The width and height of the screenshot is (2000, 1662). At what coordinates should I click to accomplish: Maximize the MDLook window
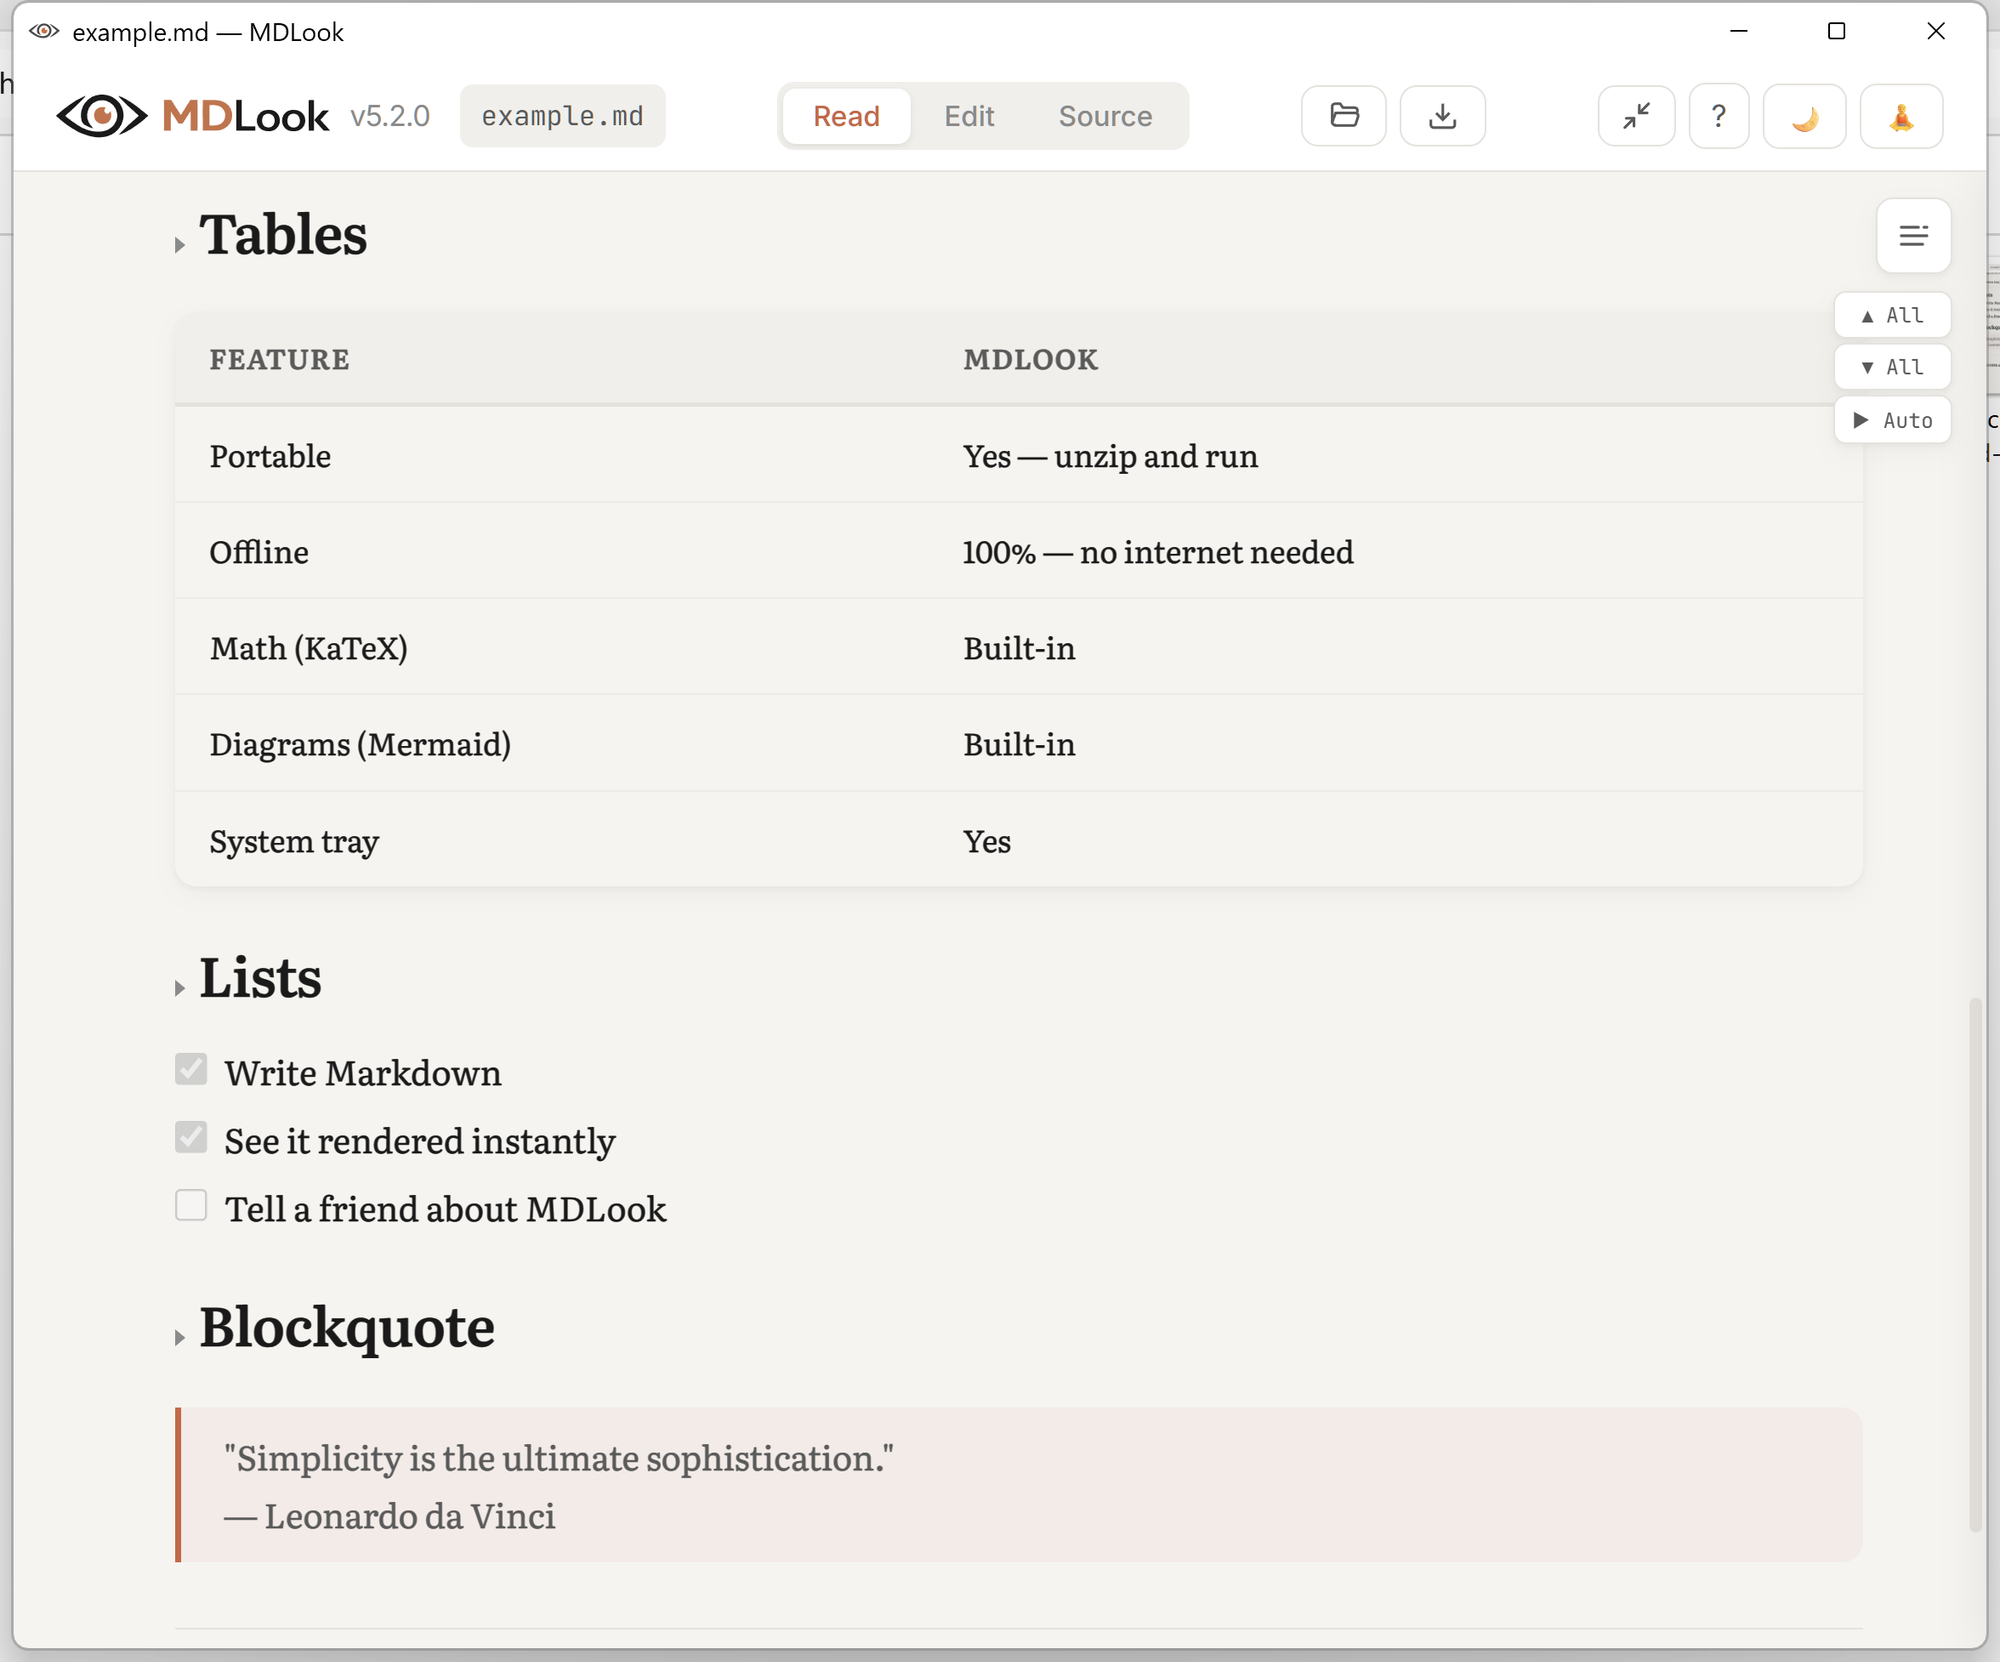(1836, 31)
